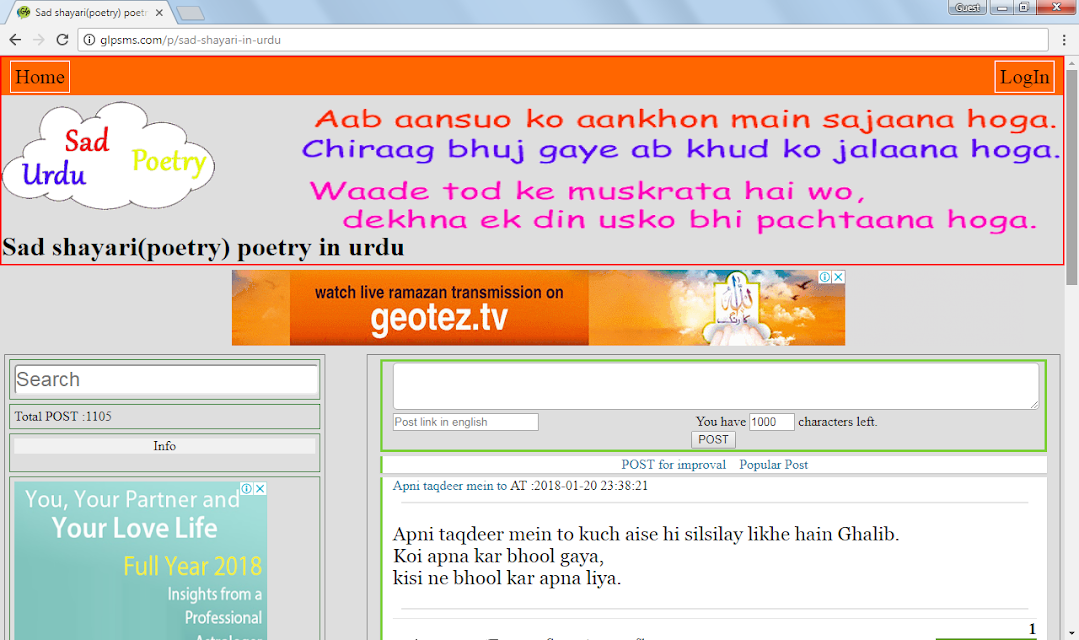Open POST for improval link

coord(674,465)
